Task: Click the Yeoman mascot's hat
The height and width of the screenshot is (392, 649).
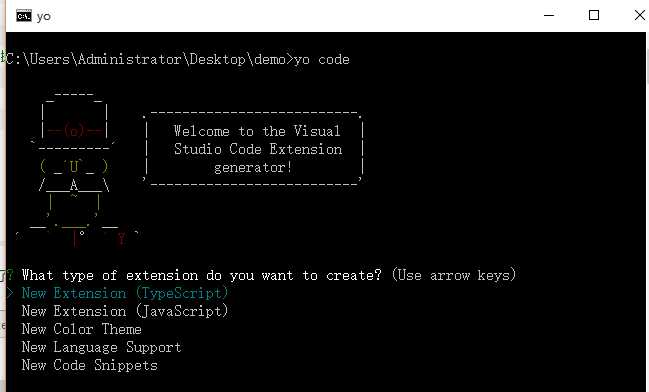Action: 75,120
